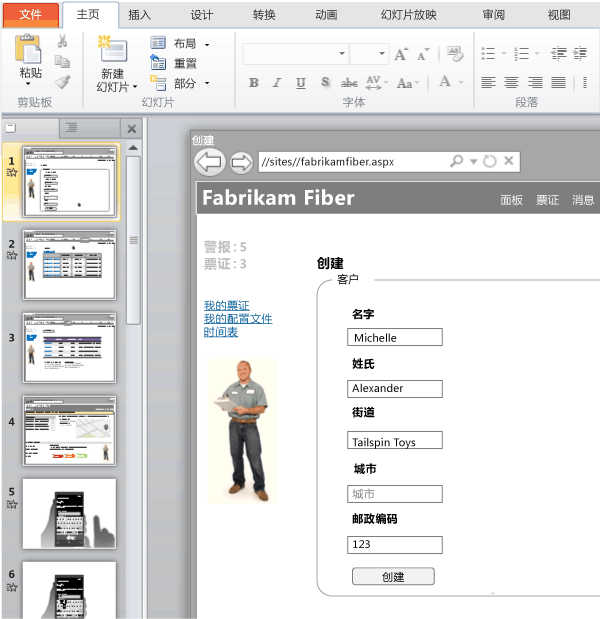Screen dimensions: 600x619
Task: Increase font size with large A icon
Action: coord(401,54)
